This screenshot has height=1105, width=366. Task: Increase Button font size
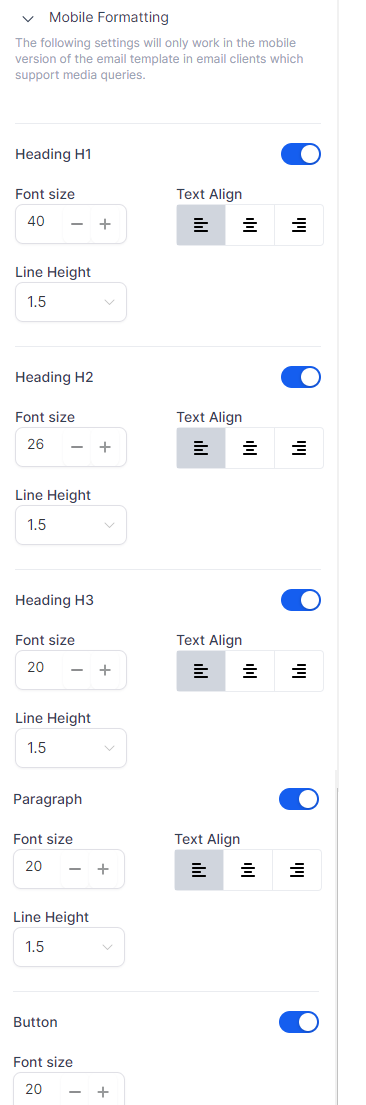(x=103, y=1091)
